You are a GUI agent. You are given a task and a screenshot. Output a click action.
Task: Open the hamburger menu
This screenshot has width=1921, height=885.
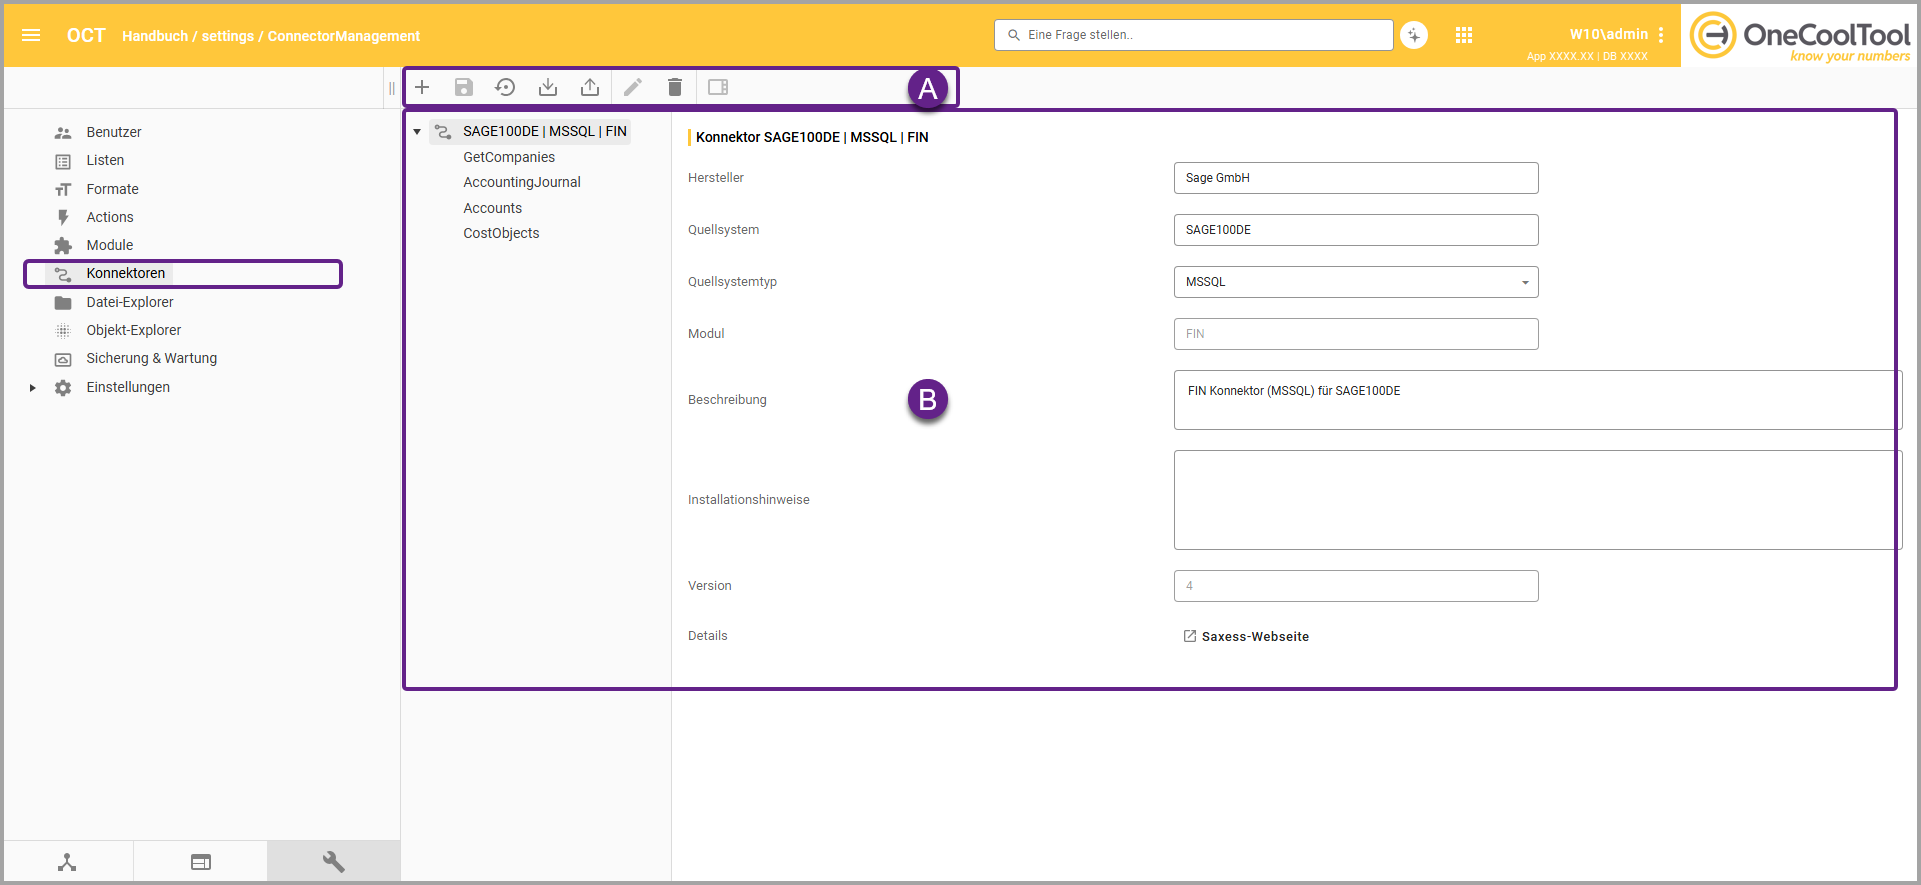[31, 35]
